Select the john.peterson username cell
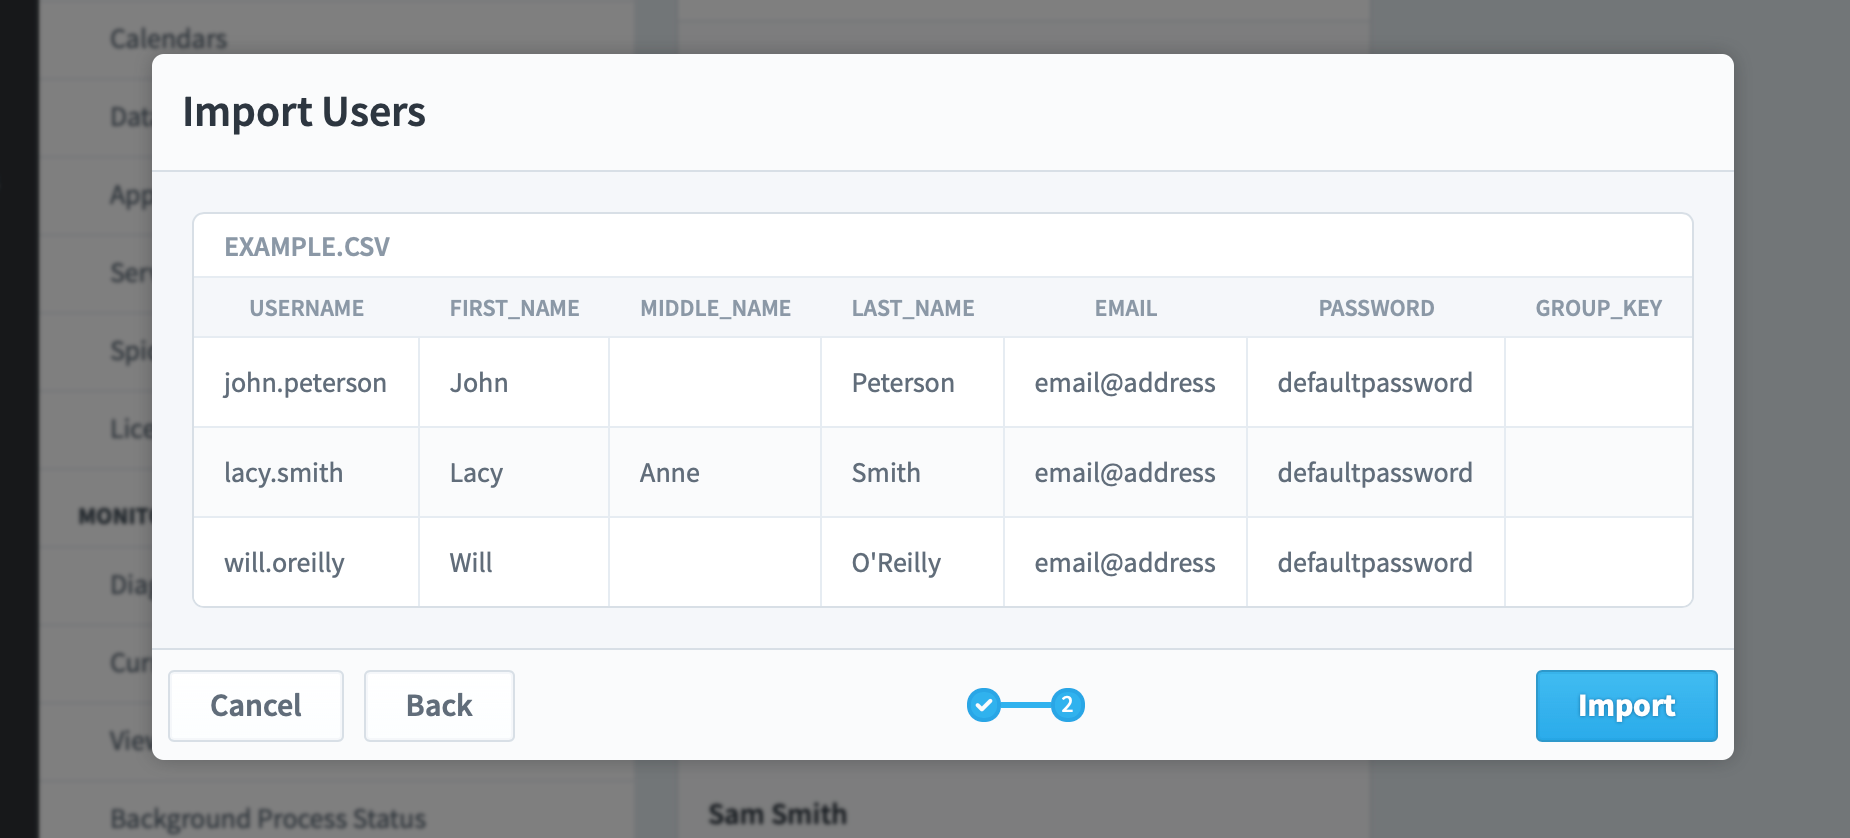The height and width of the screenshot is (838, 1850). 306,382
